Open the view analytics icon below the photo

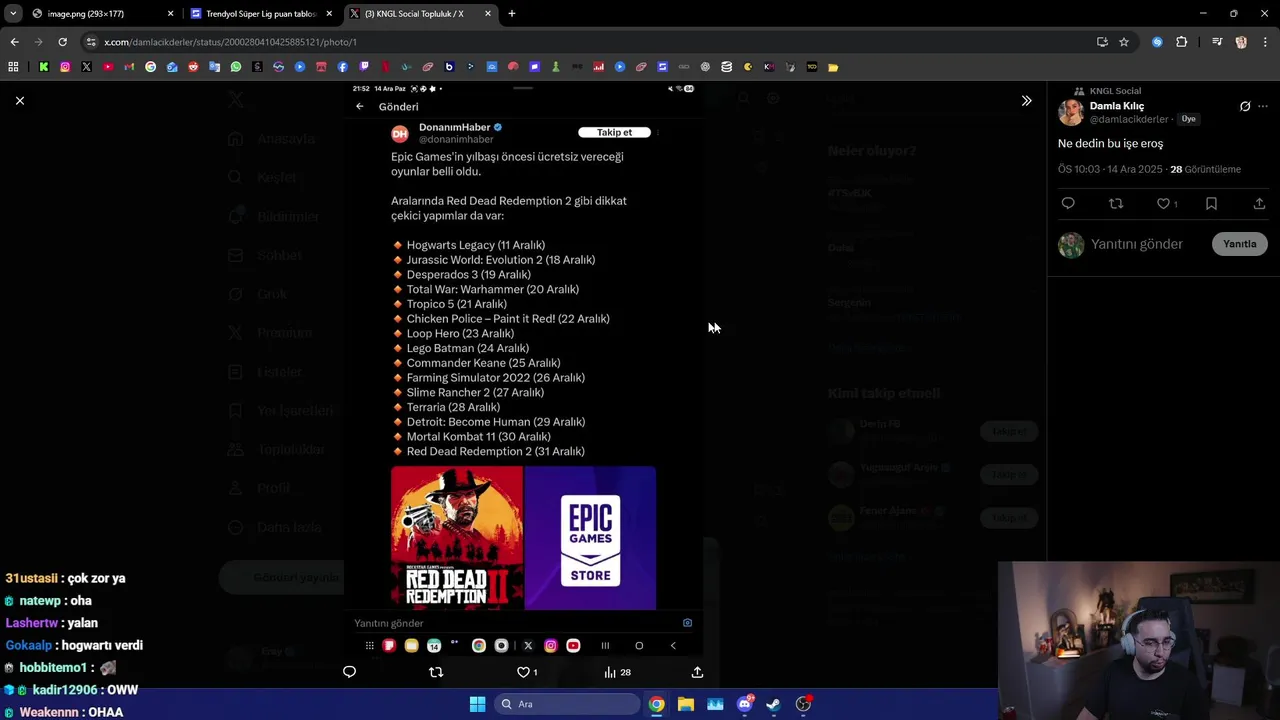click(610, 672)
